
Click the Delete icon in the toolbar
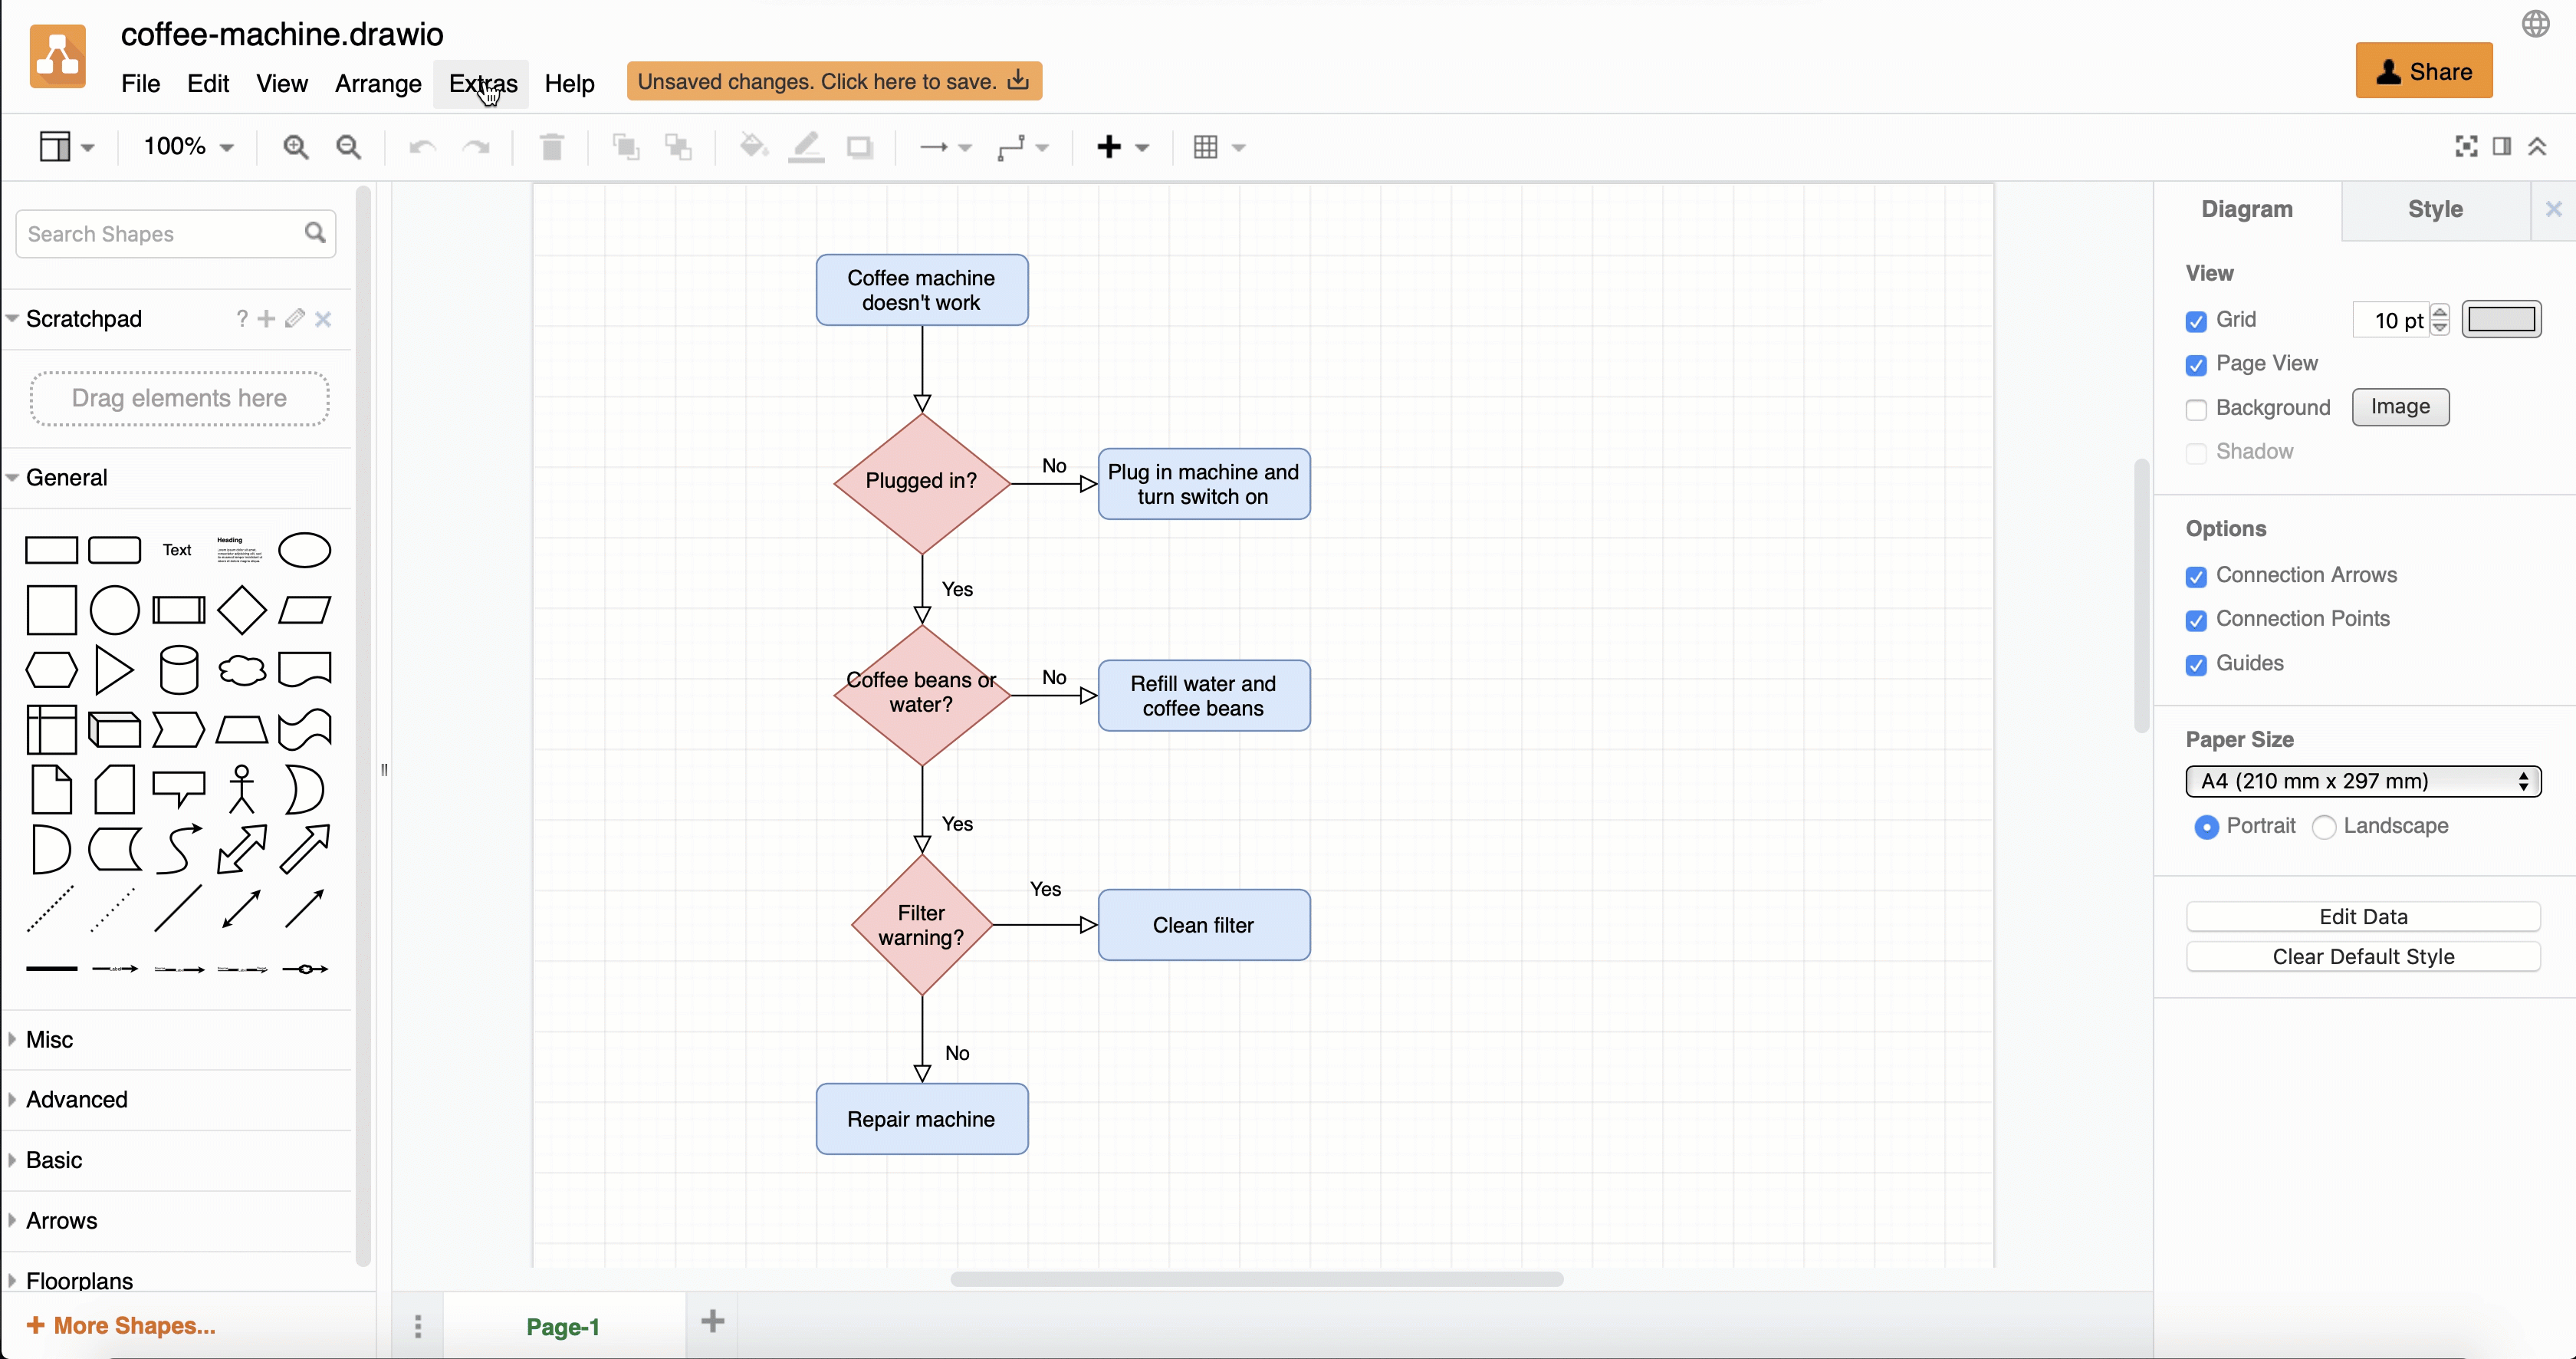551,147
